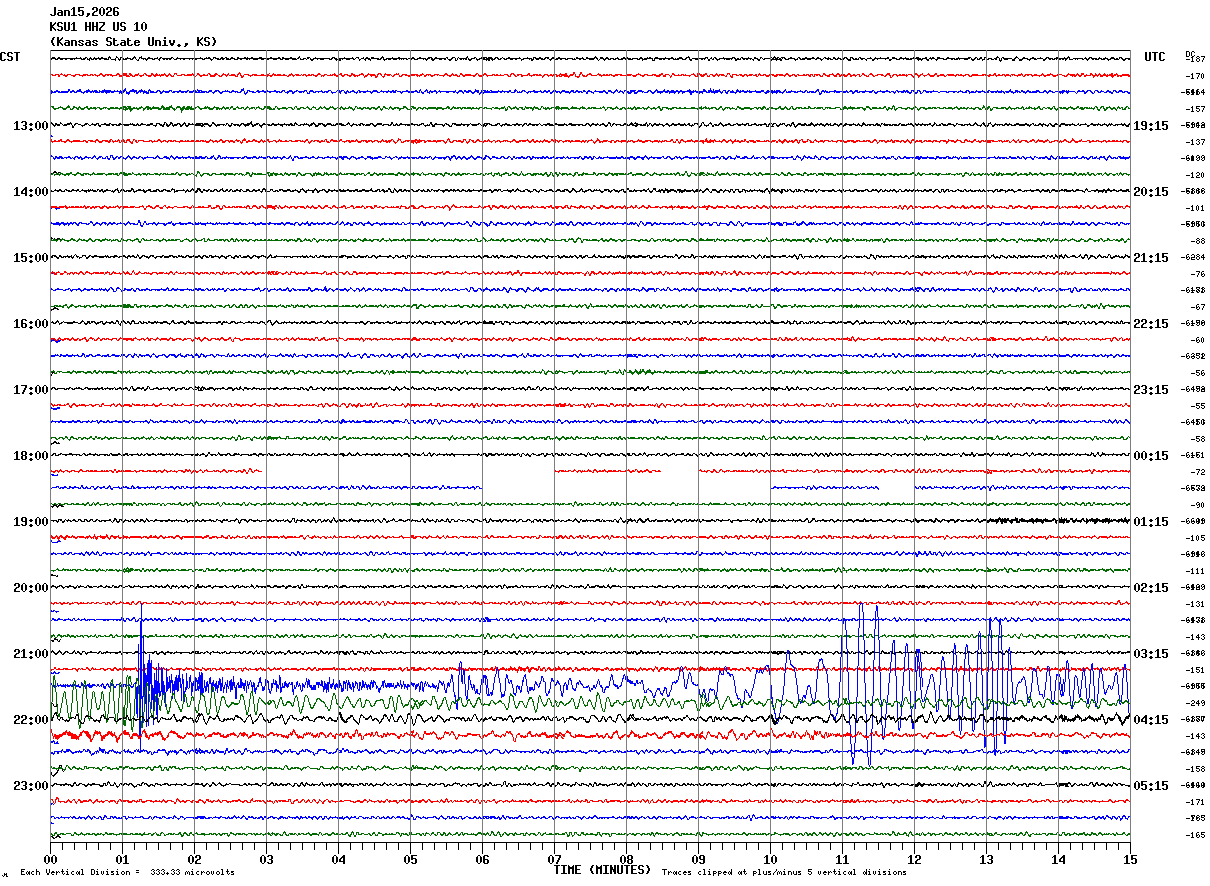1210x886 pixels.
Task: Click the UTC timezone label
Action: click(1154, 57)
